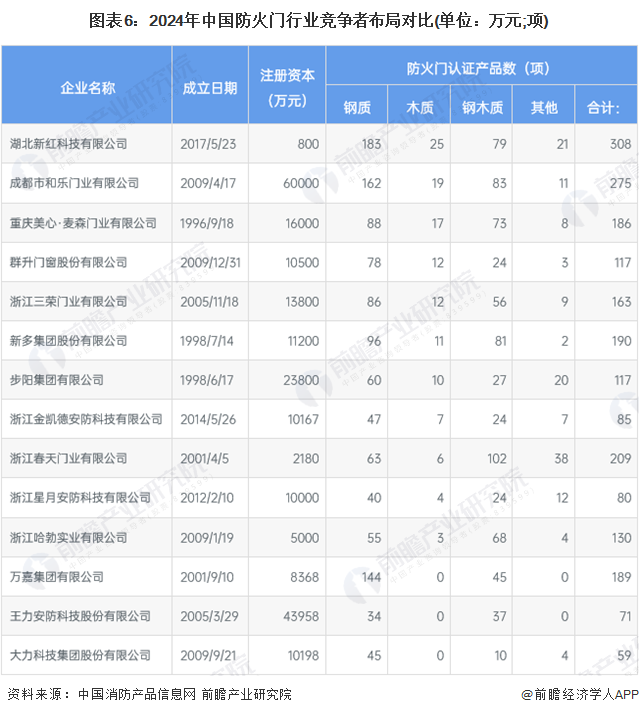Click company name '浙江金凯德安防科技有限公司'
Viewport: 639px width, 715px height.
[x=86, y=420]
